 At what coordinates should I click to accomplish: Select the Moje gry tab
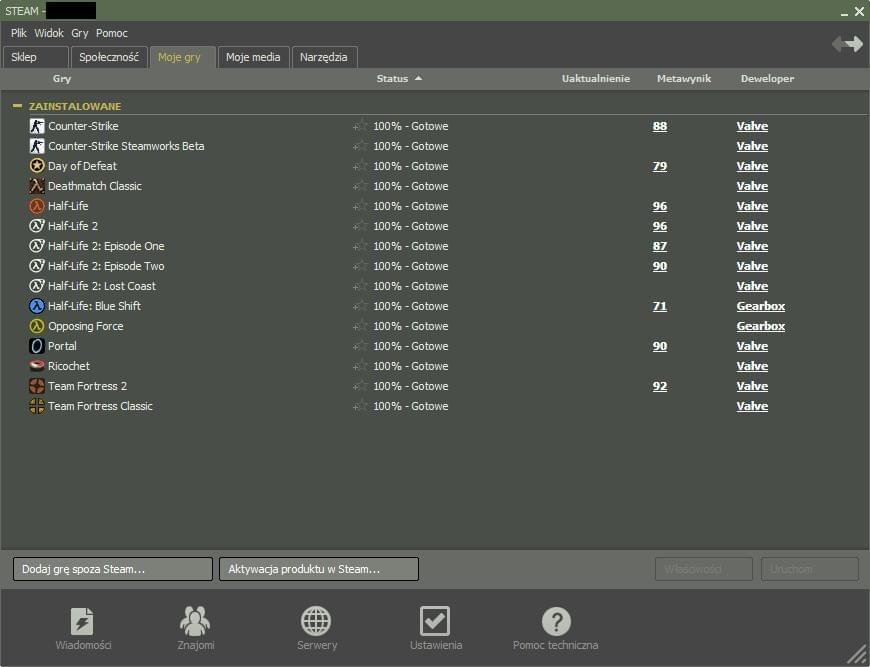pos(183,57)
